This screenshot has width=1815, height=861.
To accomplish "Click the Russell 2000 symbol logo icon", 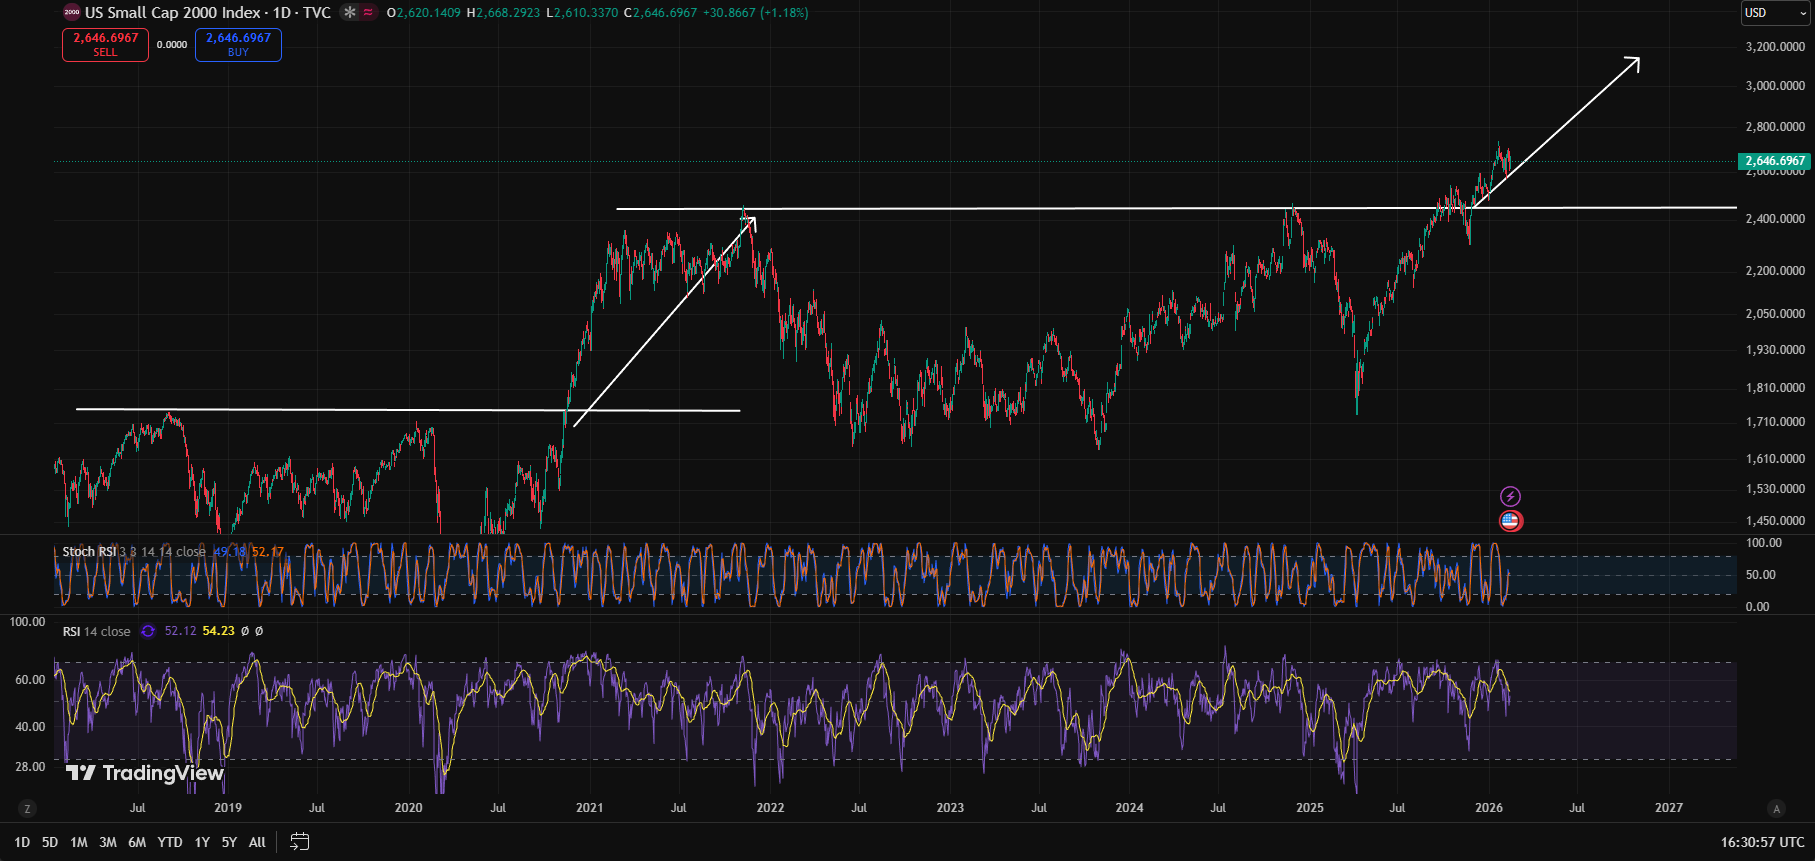I will pos(72,13).
